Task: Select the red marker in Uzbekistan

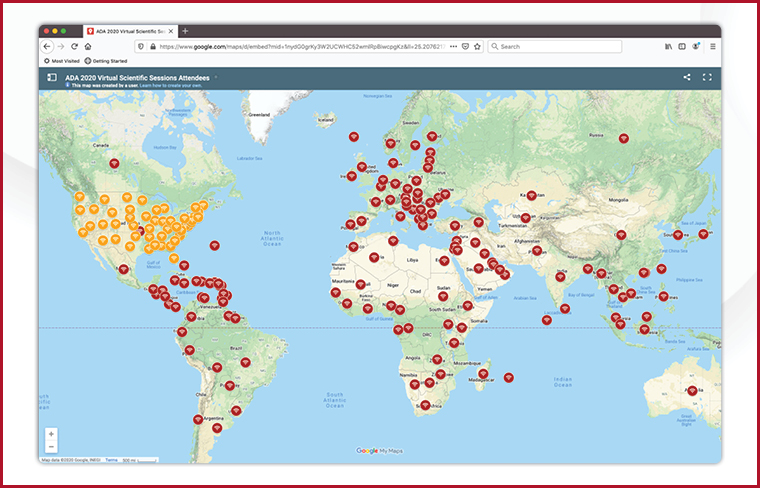Action: click(x=525, y=218)
